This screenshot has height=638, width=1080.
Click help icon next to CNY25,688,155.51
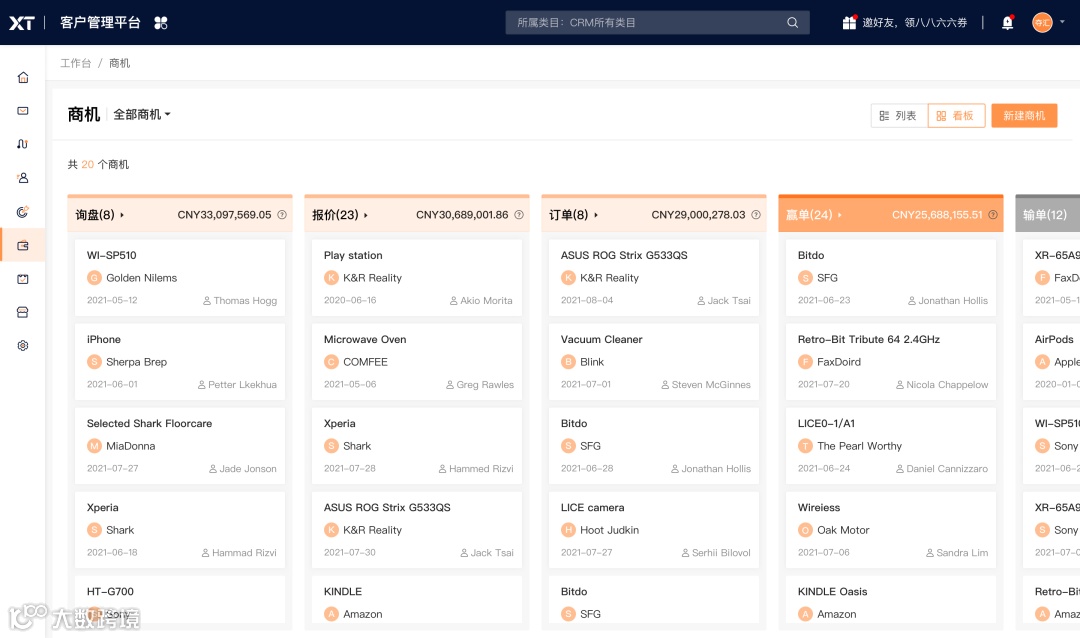click(x=993, y=215)
